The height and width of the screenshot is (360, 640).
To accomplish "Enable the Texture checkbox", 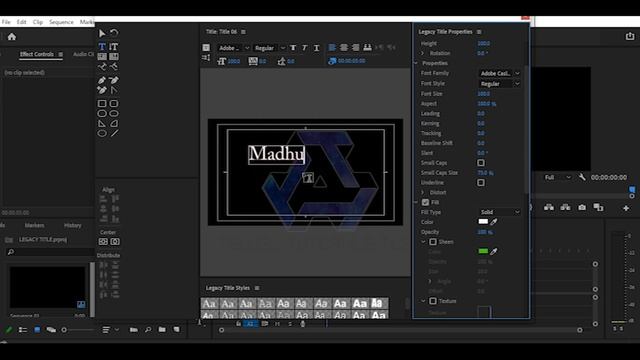I will [x=433, y=301].
